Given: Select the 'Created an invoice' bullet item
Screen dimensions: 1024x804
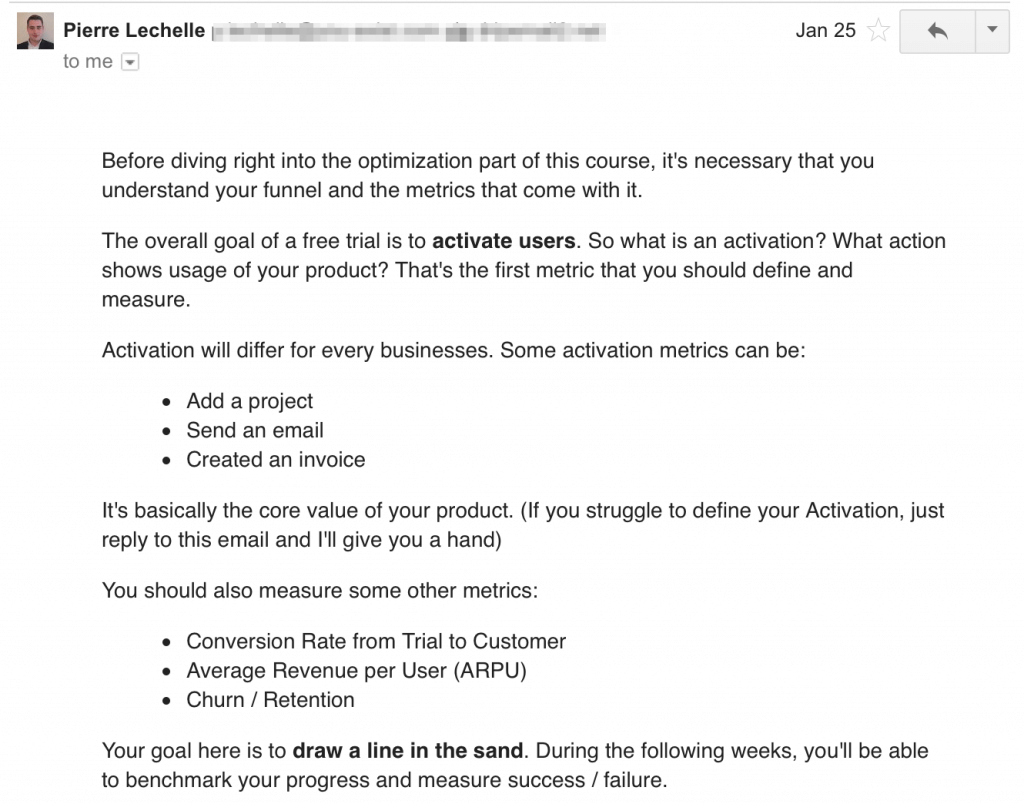Looking at the screenshot, I should coord(276,460).
